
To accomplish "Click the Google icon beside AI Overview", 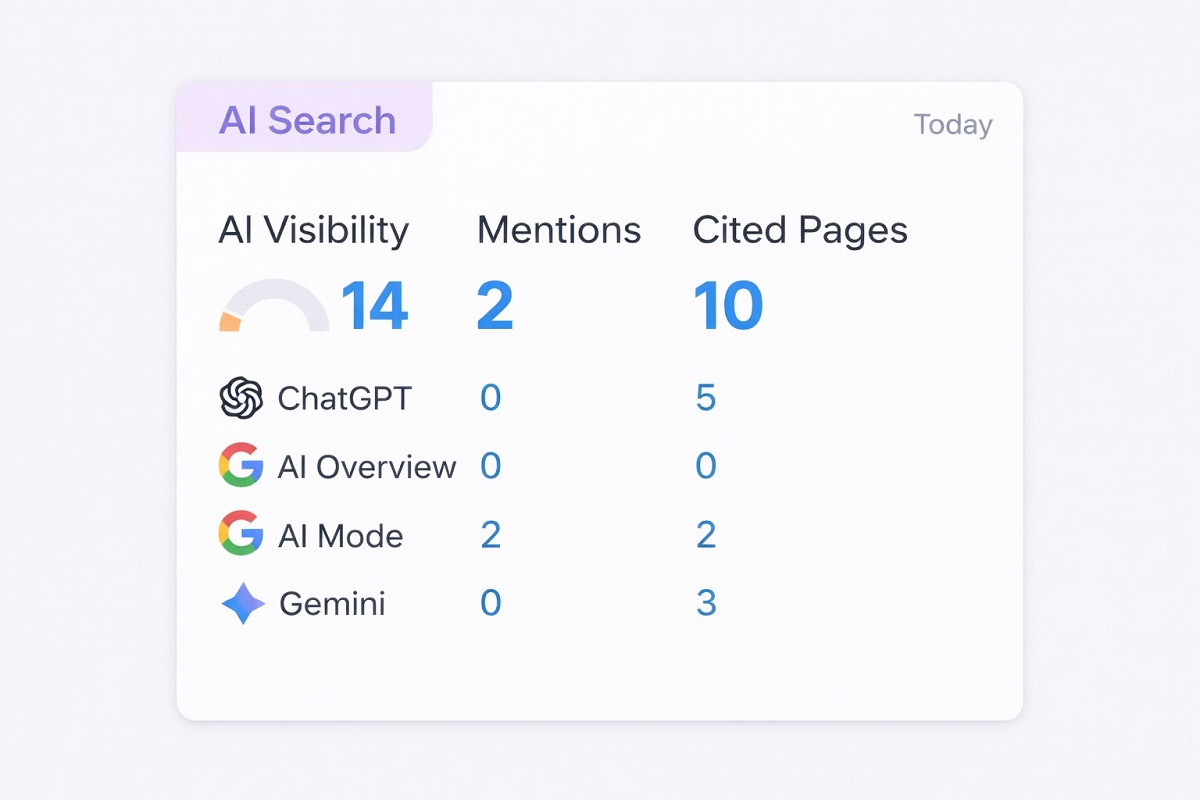I will (240, 466).
